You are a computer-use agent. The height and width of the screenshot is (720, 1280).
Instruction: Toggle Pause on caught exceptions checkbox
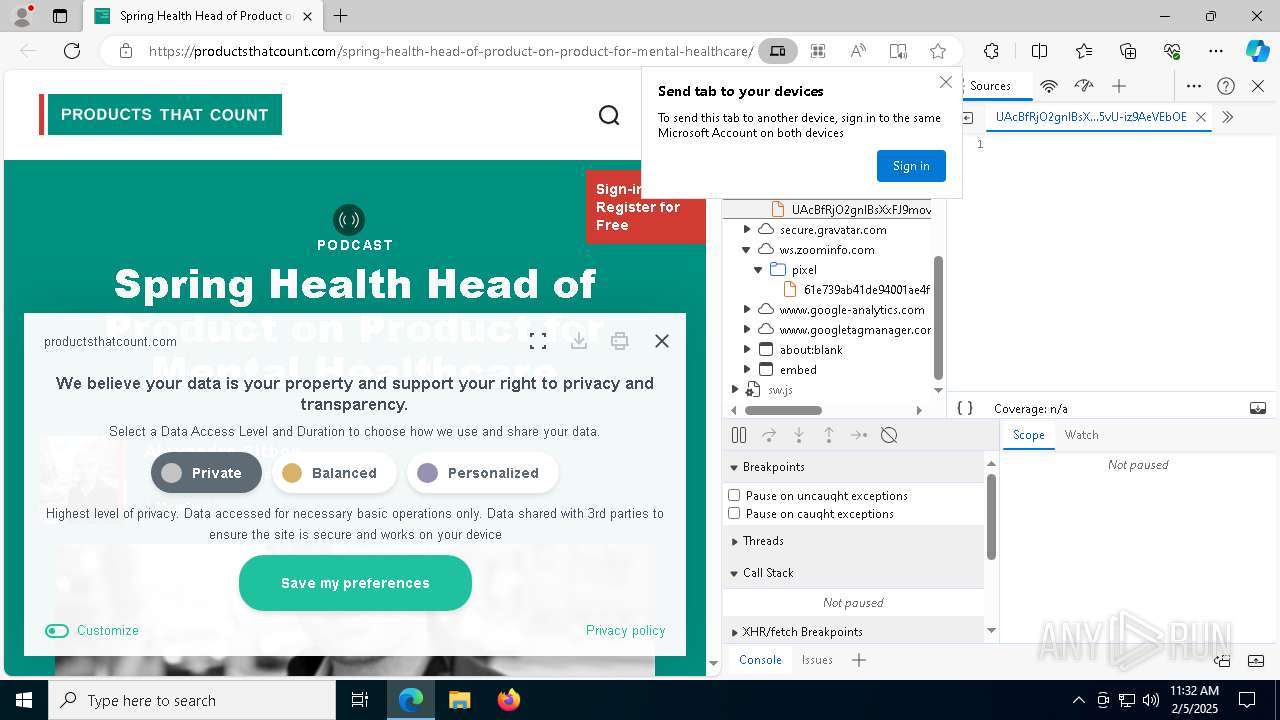click(x=734, y=513)
